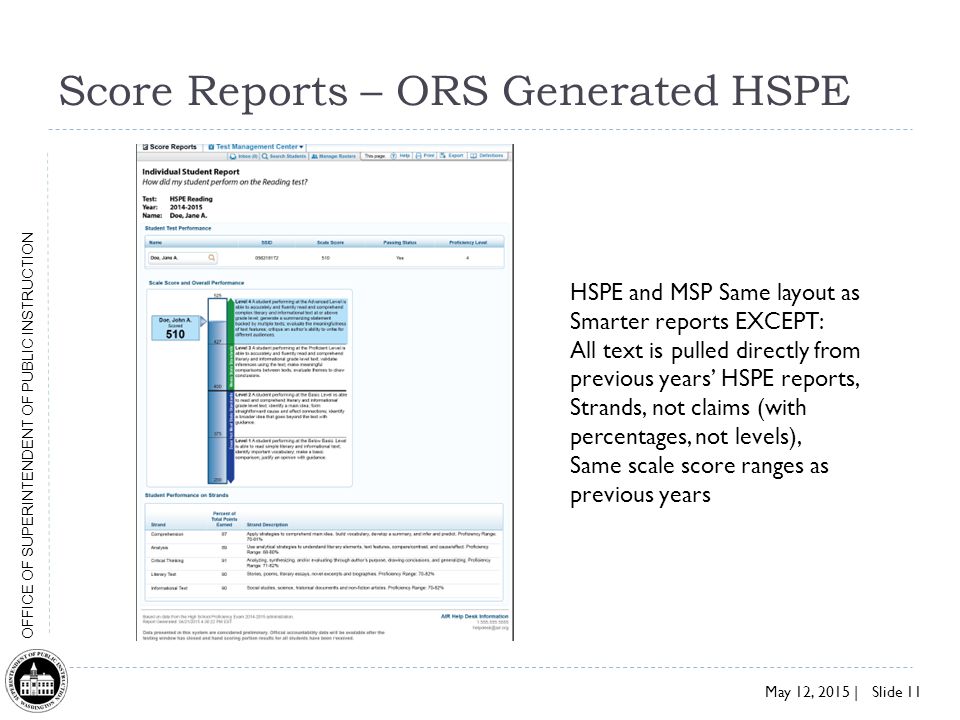The height and width of the screenshot is (720, 960).
Task: Click the student score callout showing 510
Action: tap(176, 328)
